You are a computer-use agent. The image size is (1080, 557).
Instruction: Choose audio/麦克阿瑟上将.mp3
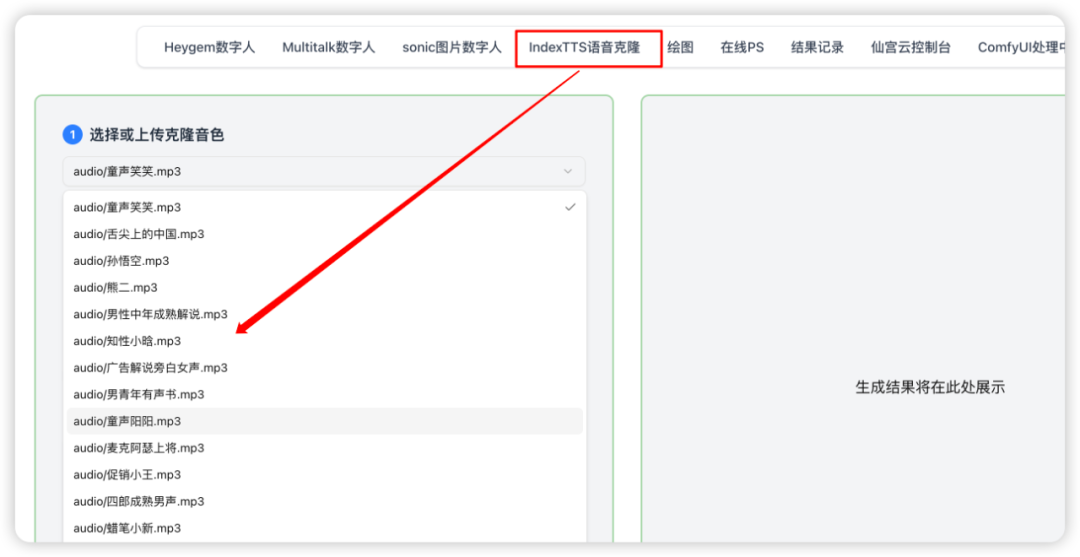pos(324,448)
